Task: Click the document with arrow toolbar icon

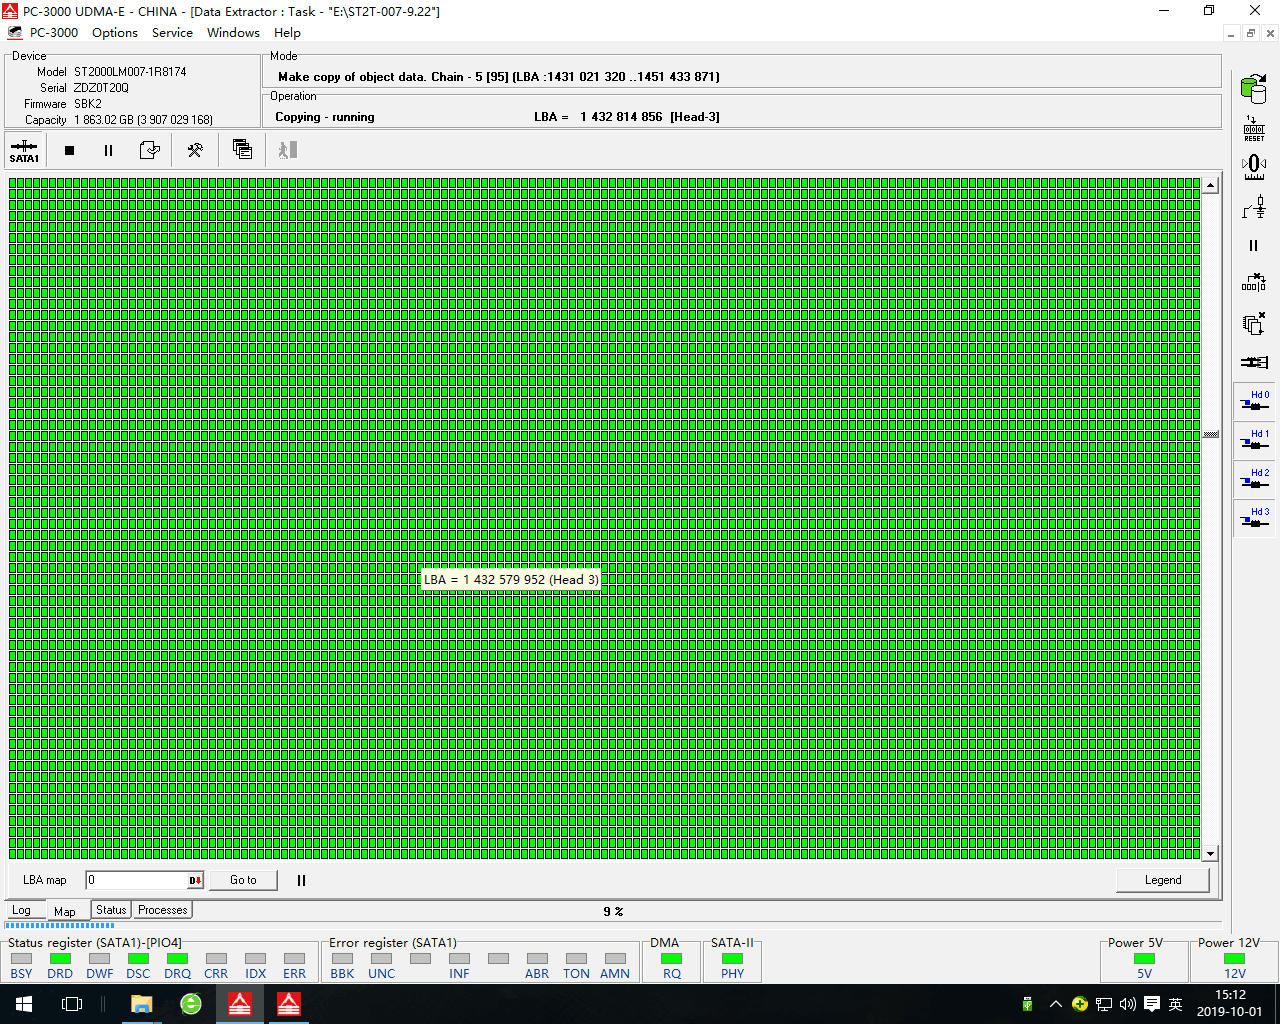Action: pos(150,150)
